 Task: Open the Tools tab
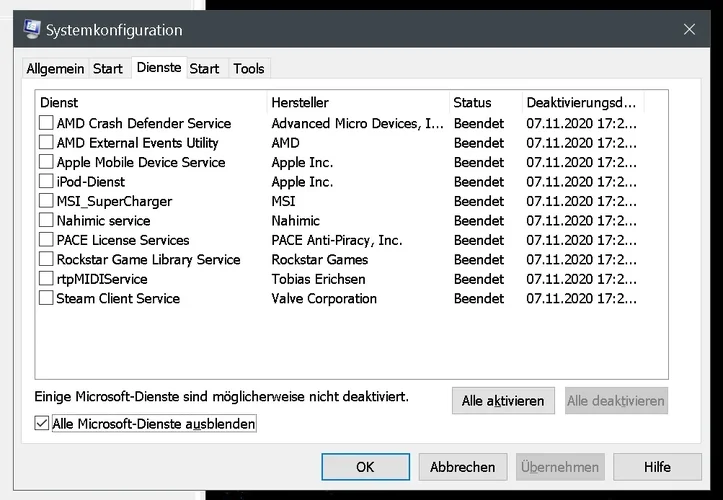pyautogui.click(x=249, y=68)
